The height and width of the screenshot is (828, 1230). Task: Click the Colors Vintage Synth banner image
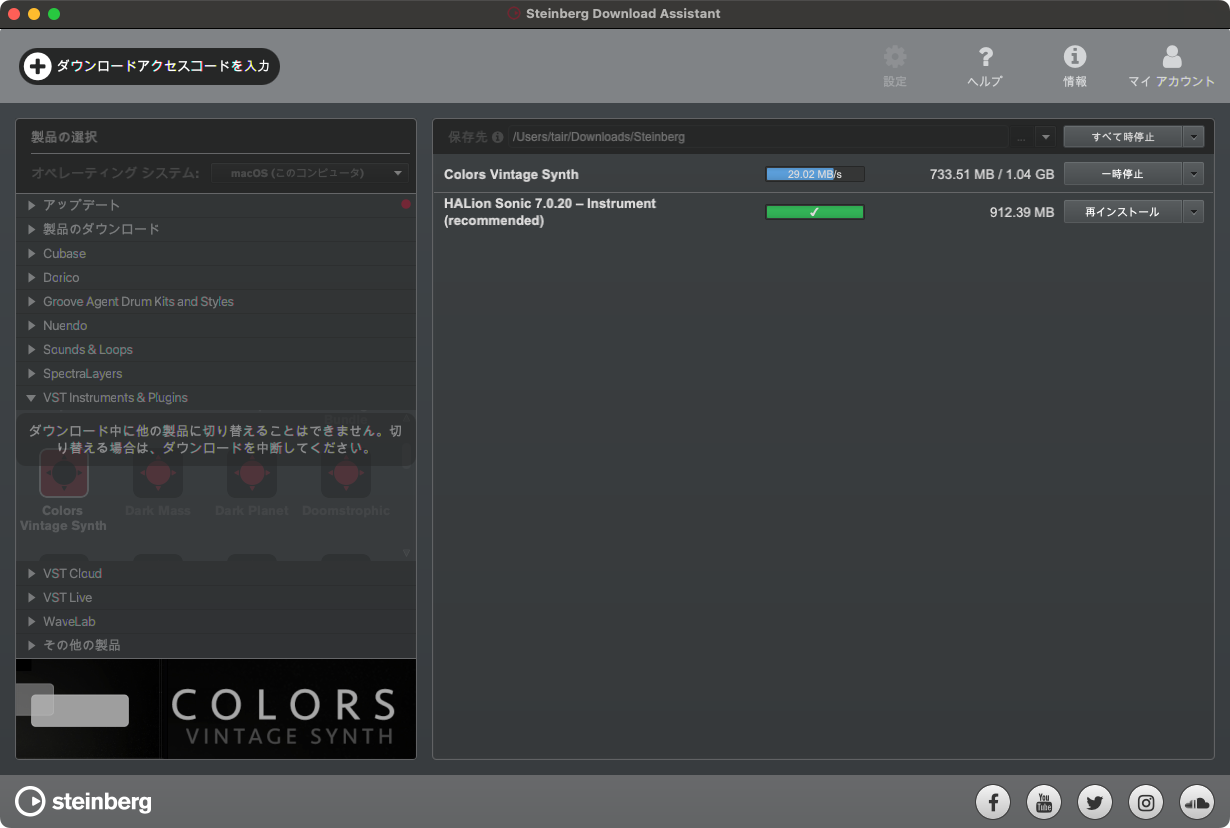point(216,708)
